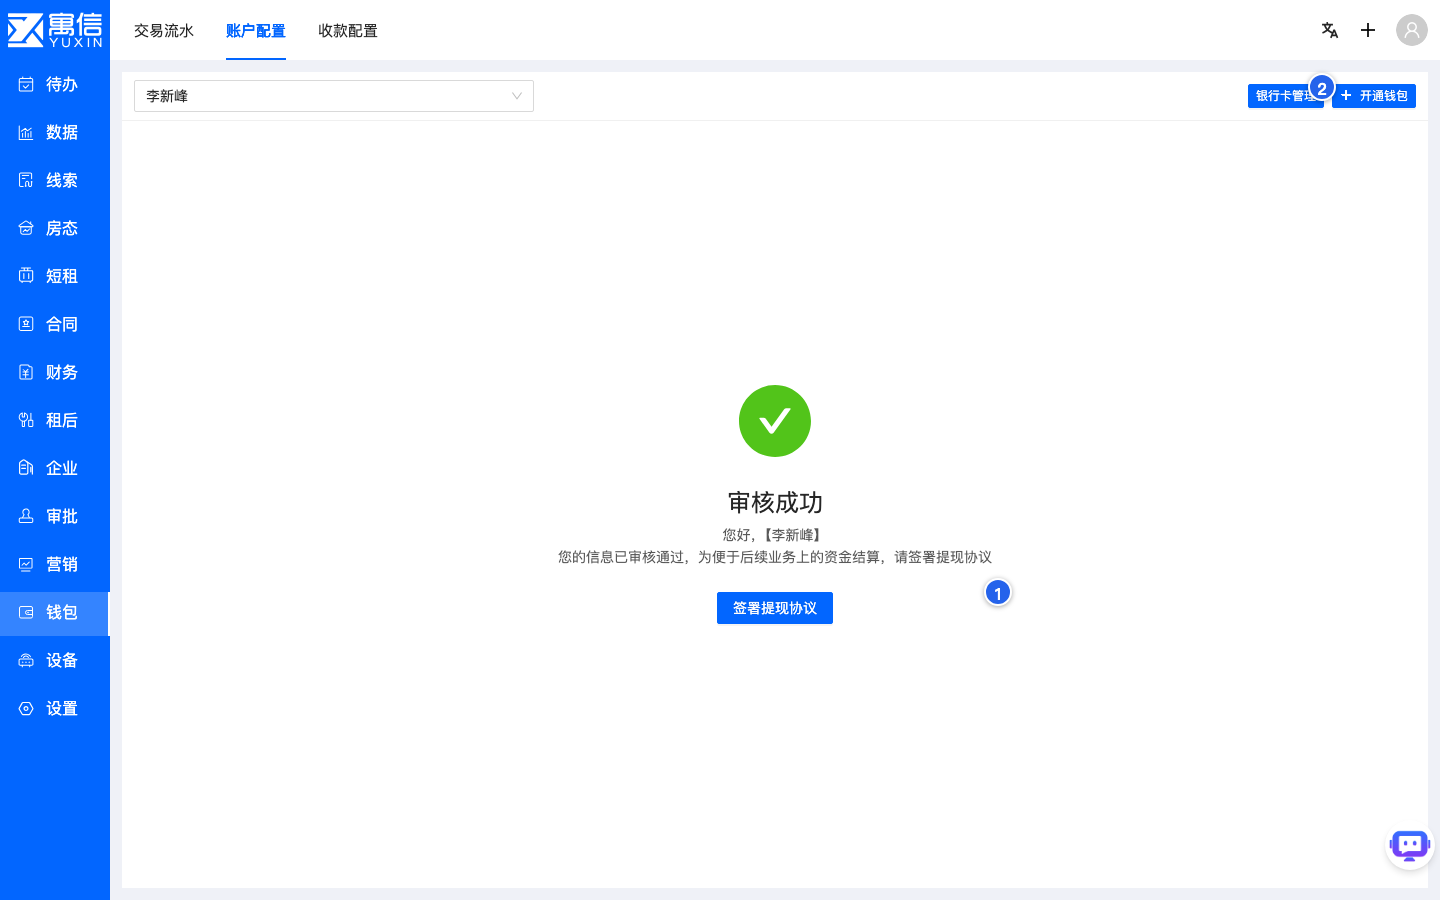Open the 合同 sidebar icon

26,324
